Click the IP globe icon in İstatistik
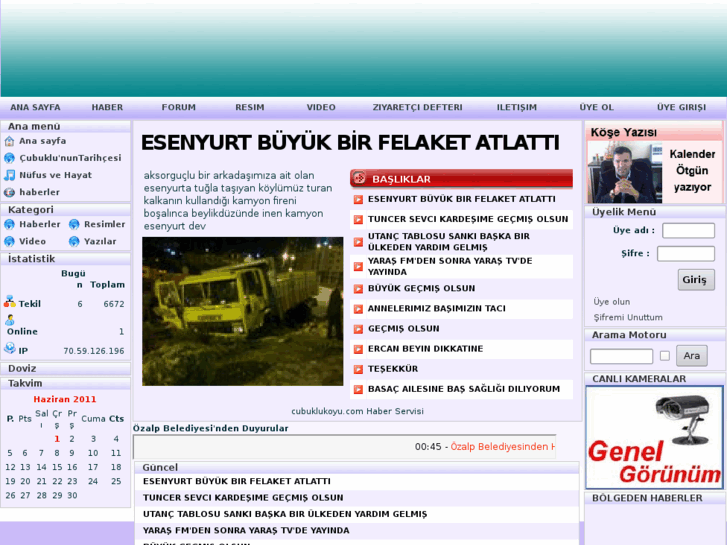 10,348
